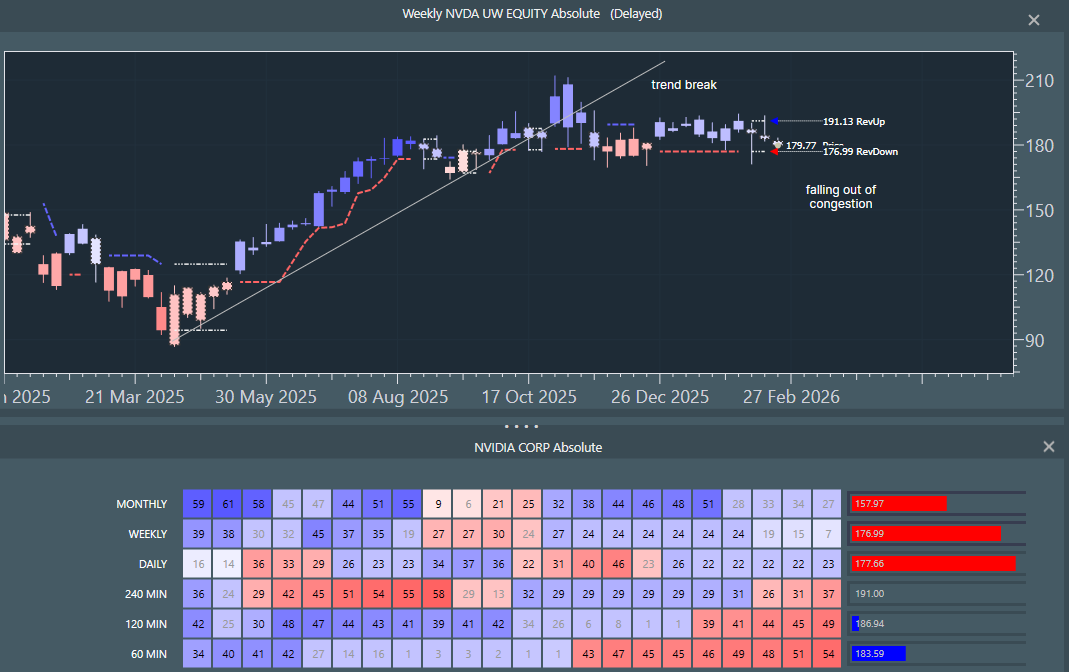Click the MONTHLY cell showing 61

click(x=230, y=504)
